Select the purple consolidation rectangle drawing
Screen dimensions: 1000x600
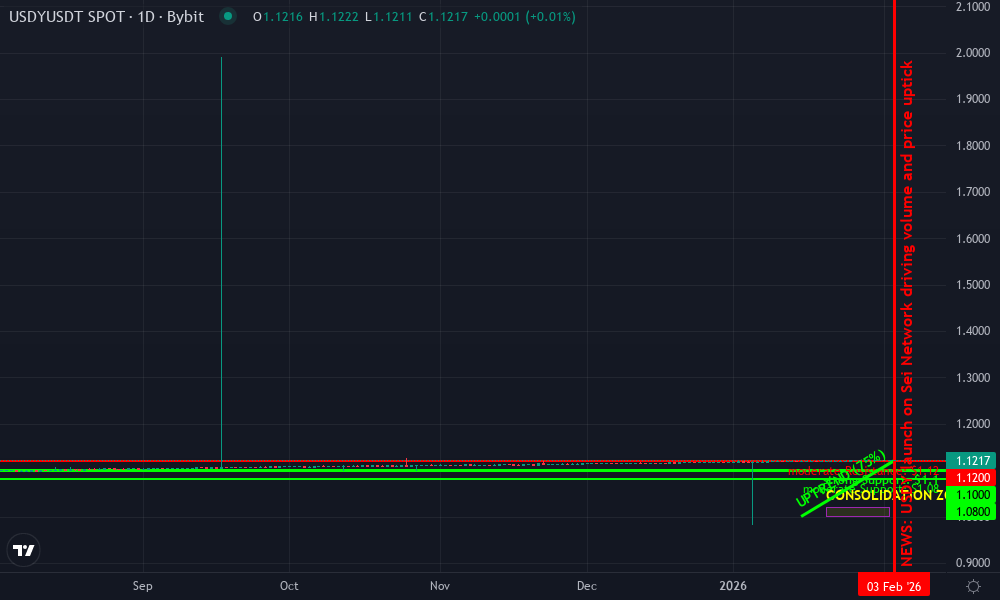[x=858, y=511]
